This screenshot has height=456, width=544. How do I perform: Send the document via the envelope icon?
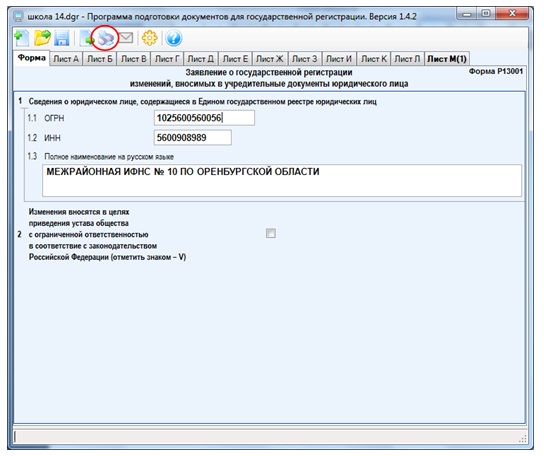126,37
